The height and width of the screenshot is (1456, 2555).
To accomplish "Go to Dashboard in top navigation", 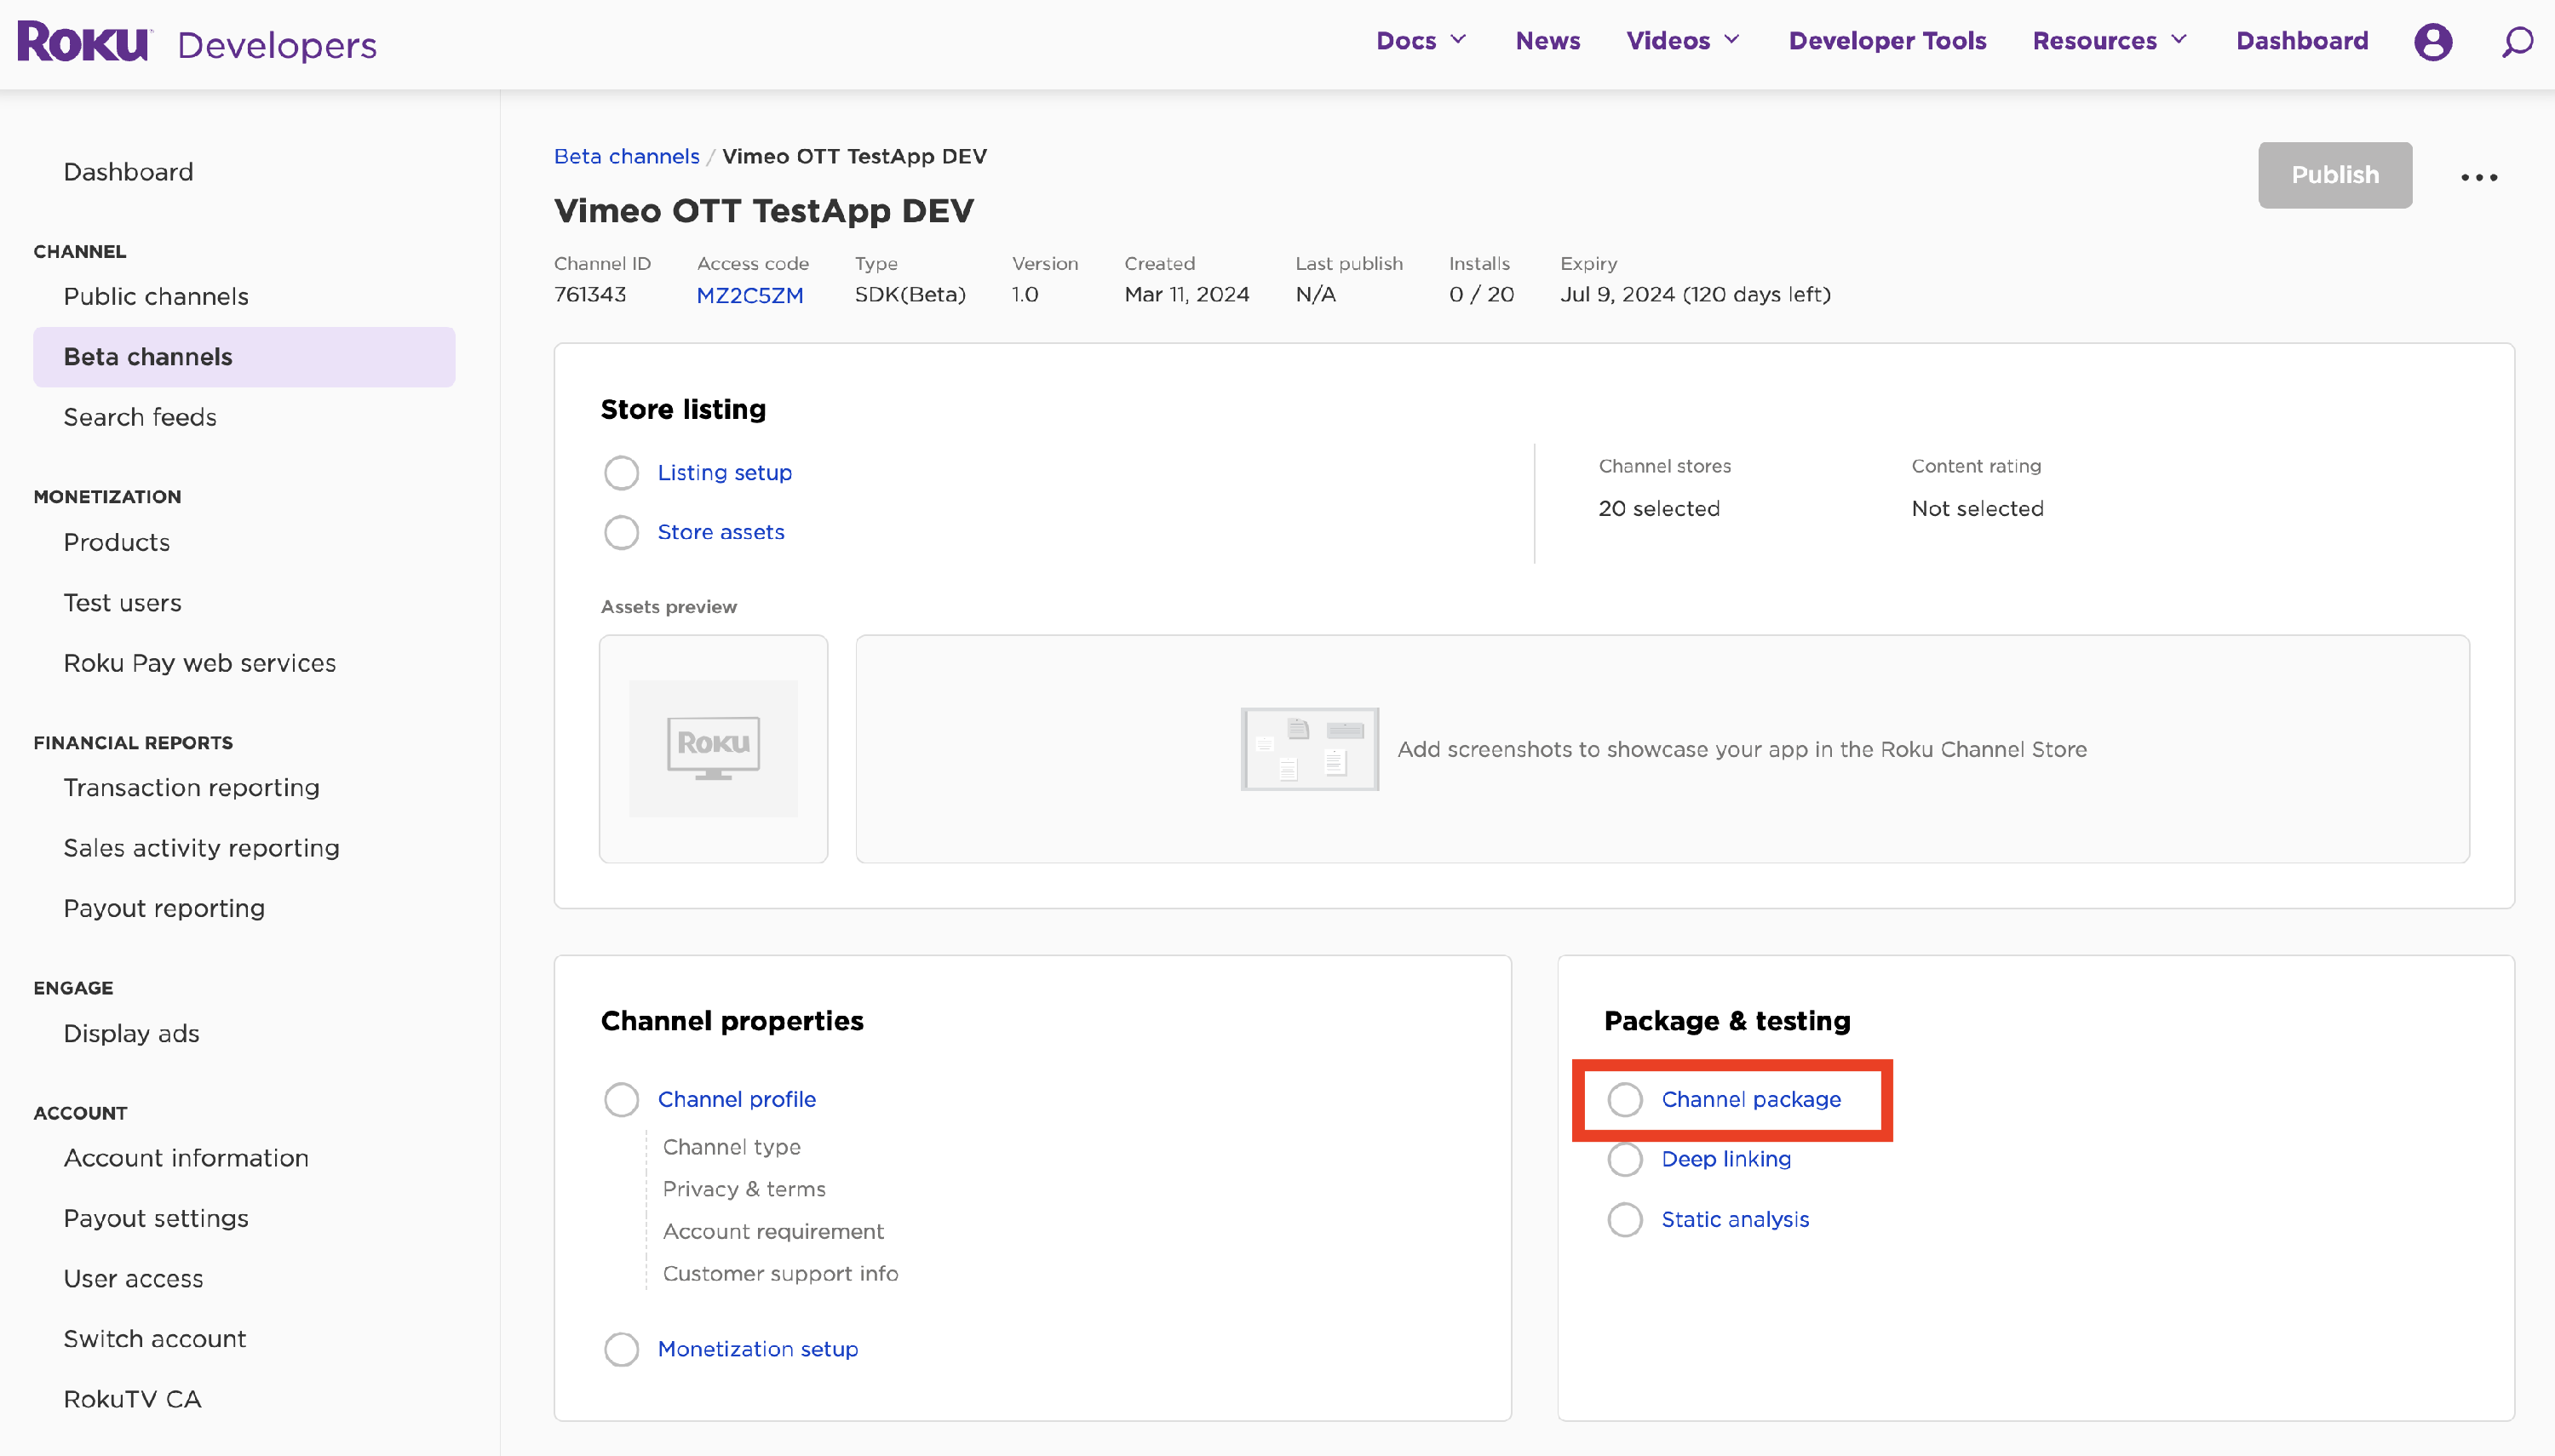I will pos(2302,41).
